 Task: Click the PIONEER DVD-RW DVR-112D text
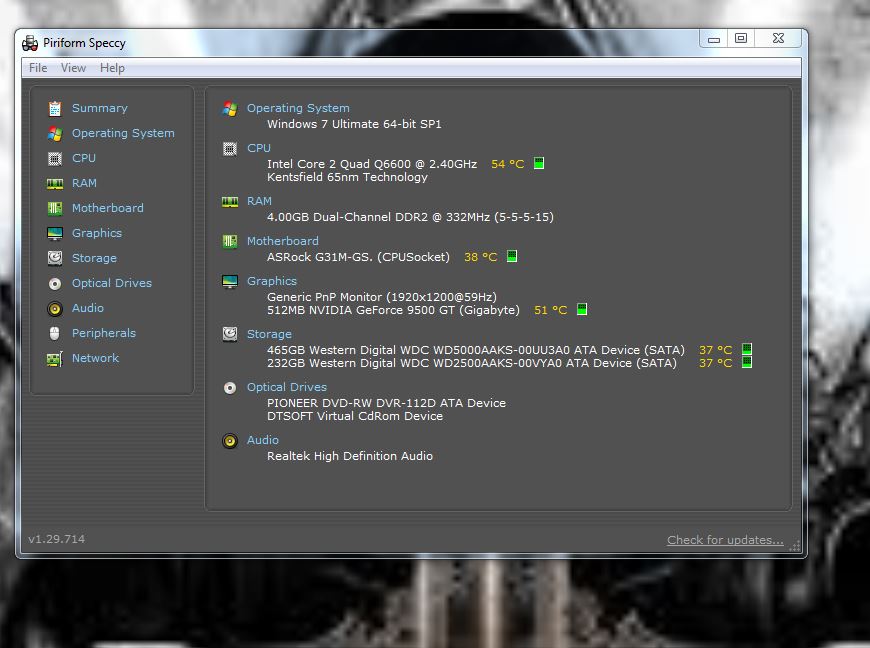(x=386, y=403)
